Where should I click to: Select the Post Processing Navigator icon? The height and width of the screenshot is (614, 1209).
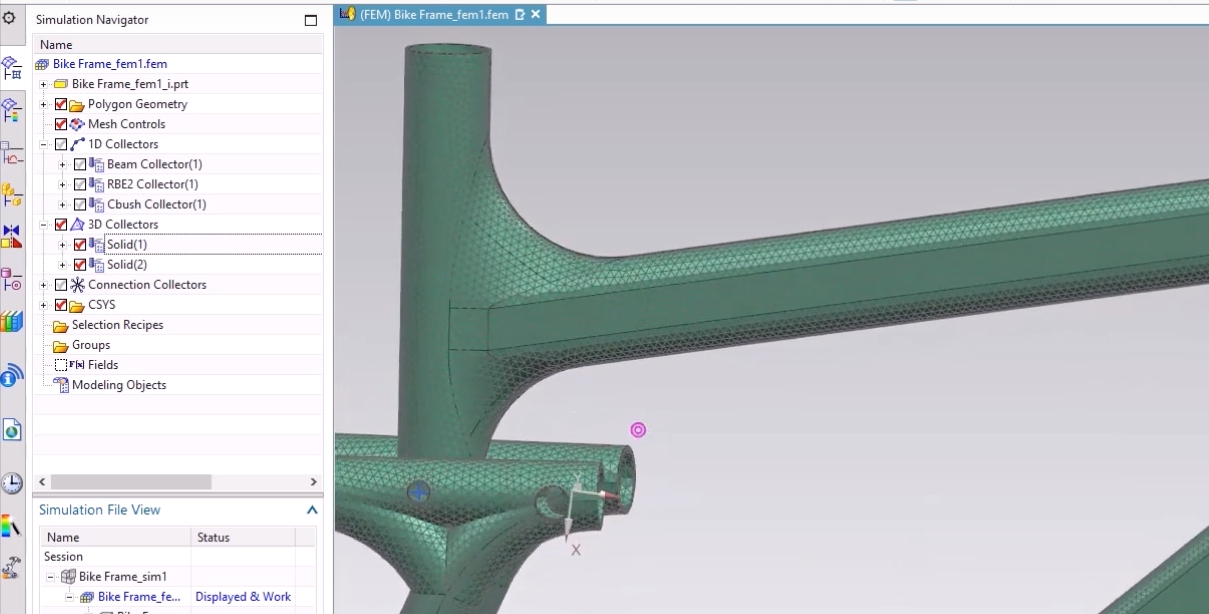(12, 112)
